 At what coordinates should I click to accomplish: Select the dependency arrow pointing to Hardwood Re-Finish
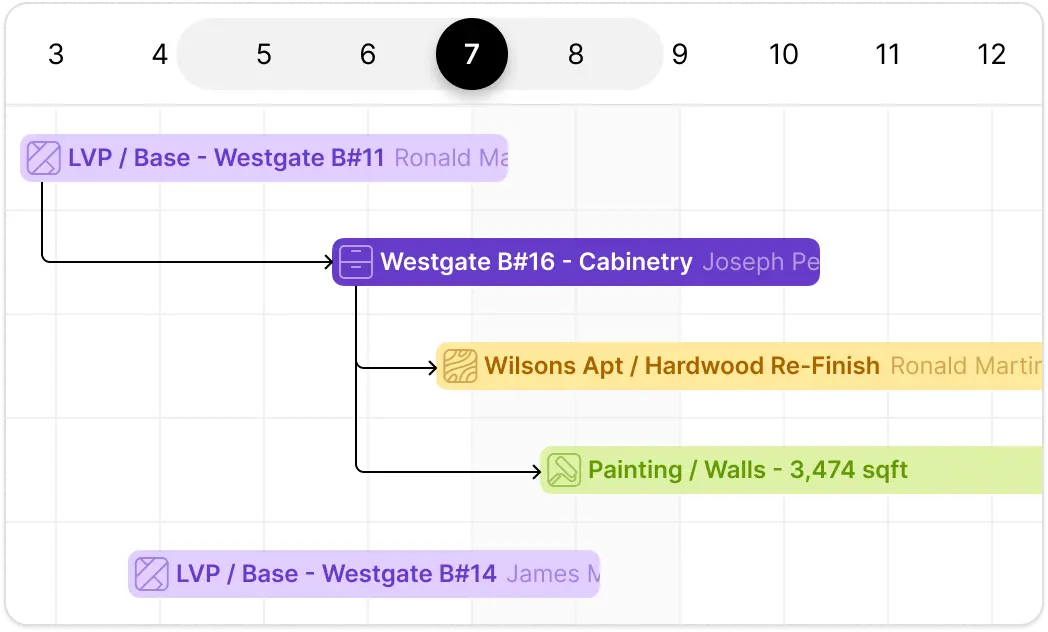(x=397, y=367)
